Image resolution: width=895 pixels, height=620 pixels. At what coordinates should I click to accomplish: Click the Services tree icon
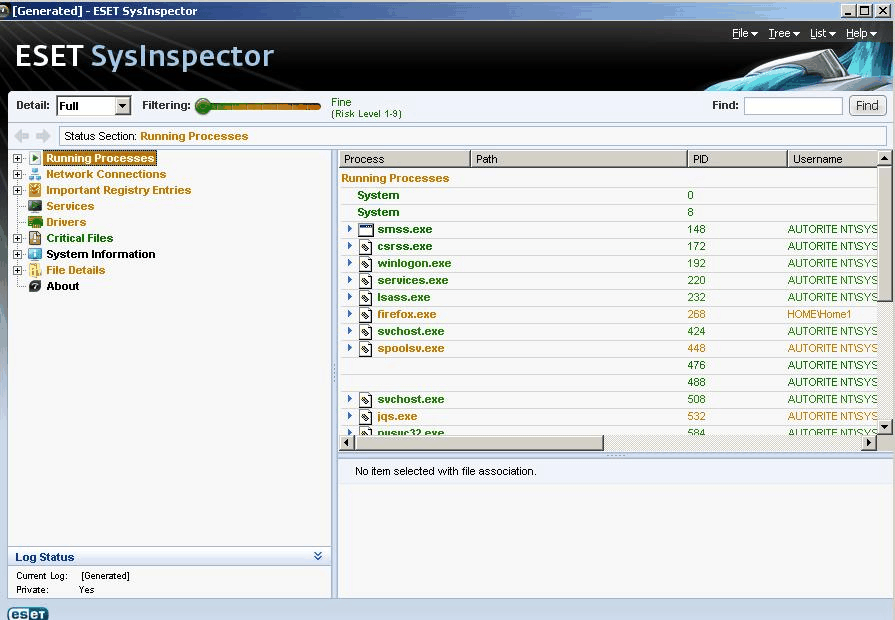[x=35, y=206]
